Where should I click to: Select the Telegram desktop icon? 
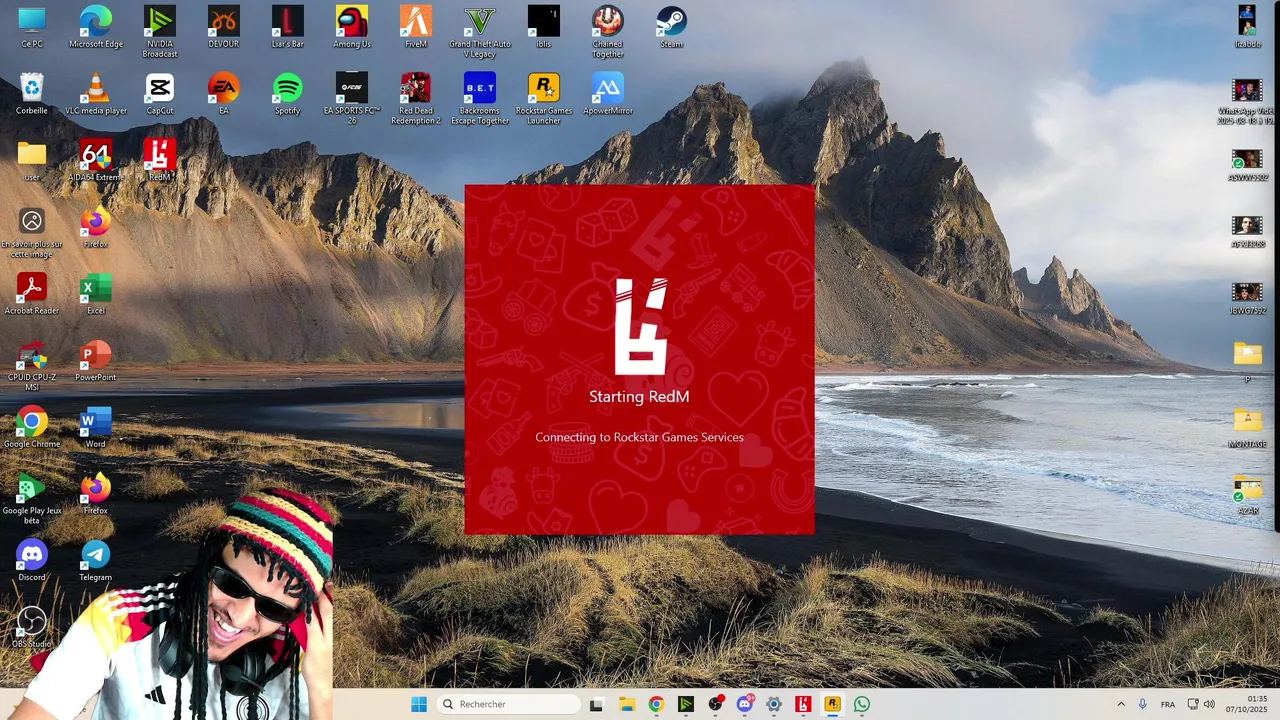coord(96,560)
